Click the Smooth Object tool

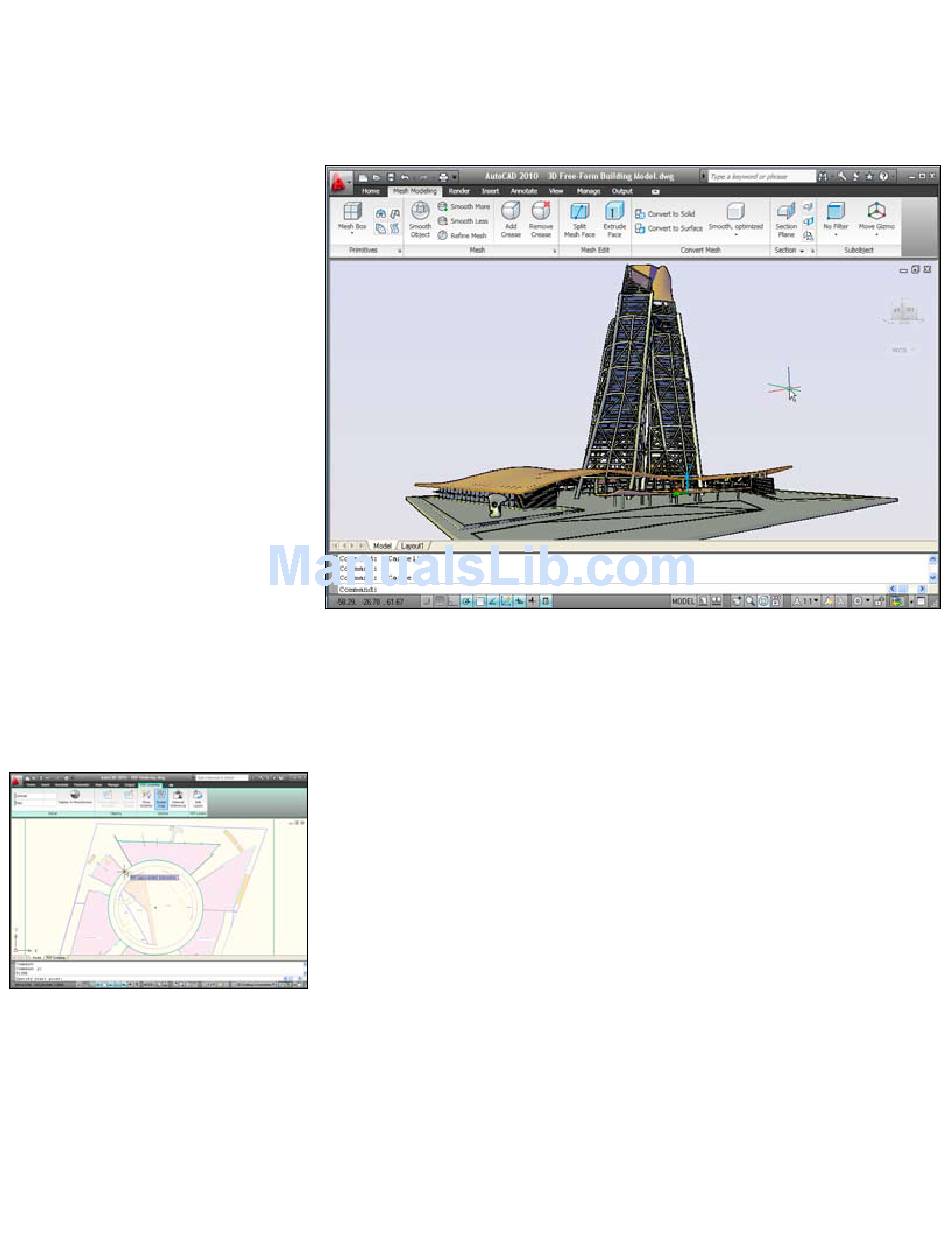point(420,219)
